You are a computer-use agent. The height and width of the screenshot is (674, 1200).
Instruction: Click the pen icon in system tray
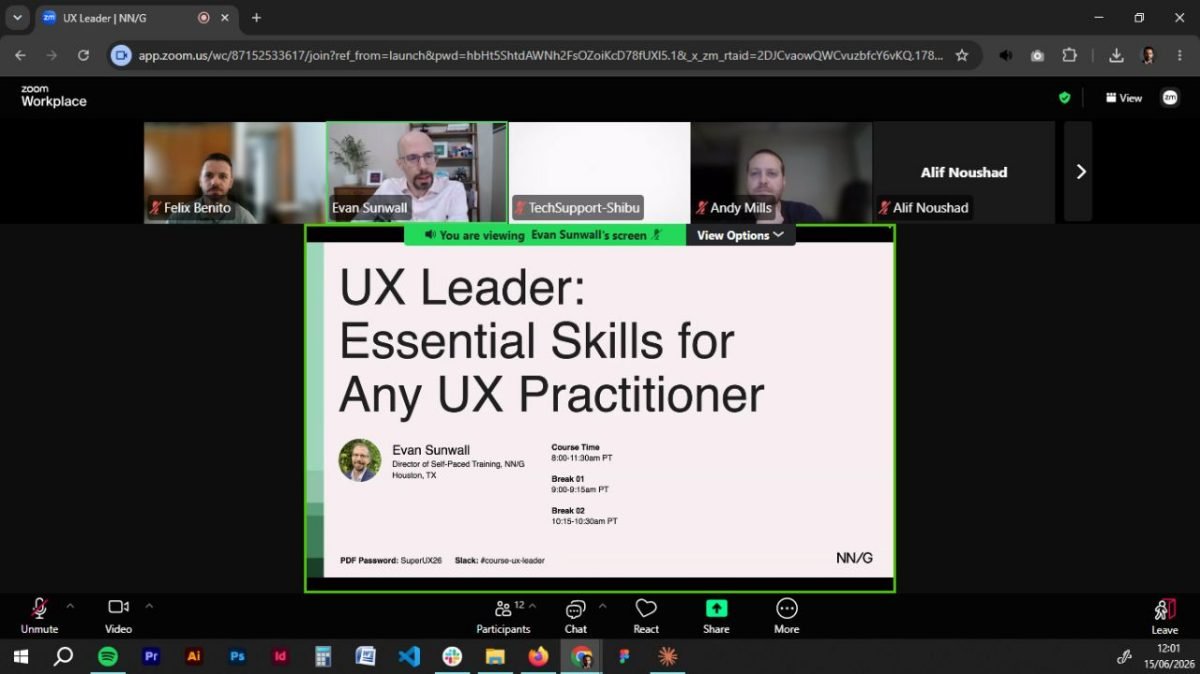point(1123,657)
